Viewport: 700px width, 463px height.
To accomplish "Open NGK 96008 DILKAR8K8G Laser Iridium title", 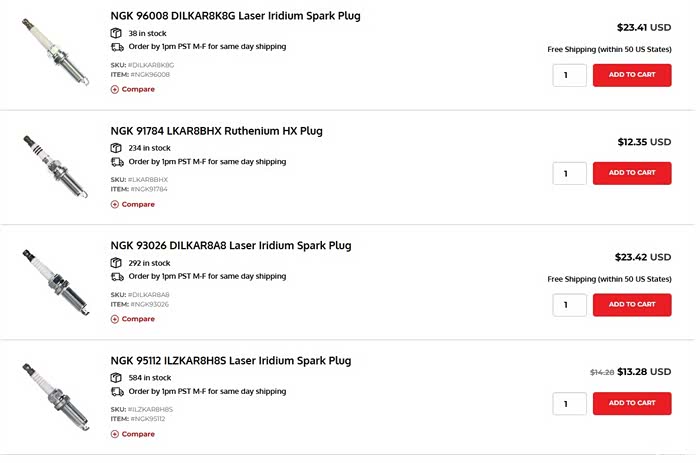I will coord(235,16).
